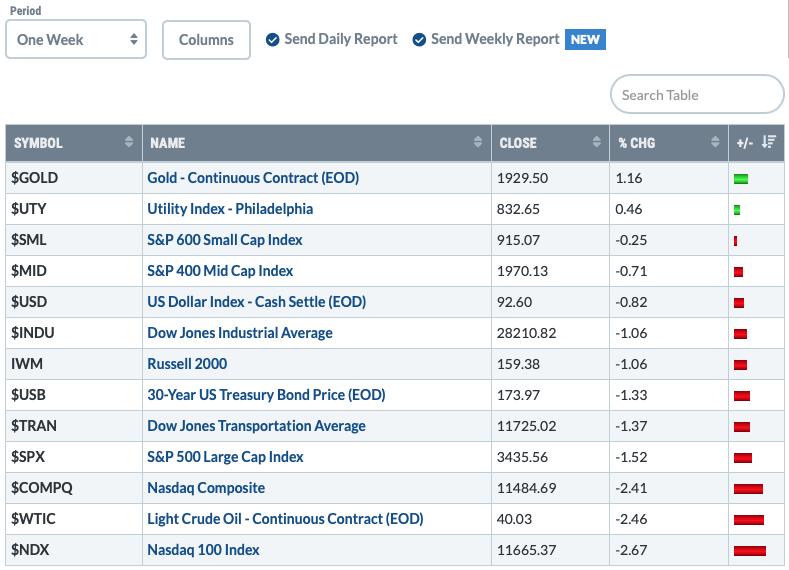This screenshot has height=570, width=789.
Task: Sort table by CLOSE column arrows
Action: 596,142
